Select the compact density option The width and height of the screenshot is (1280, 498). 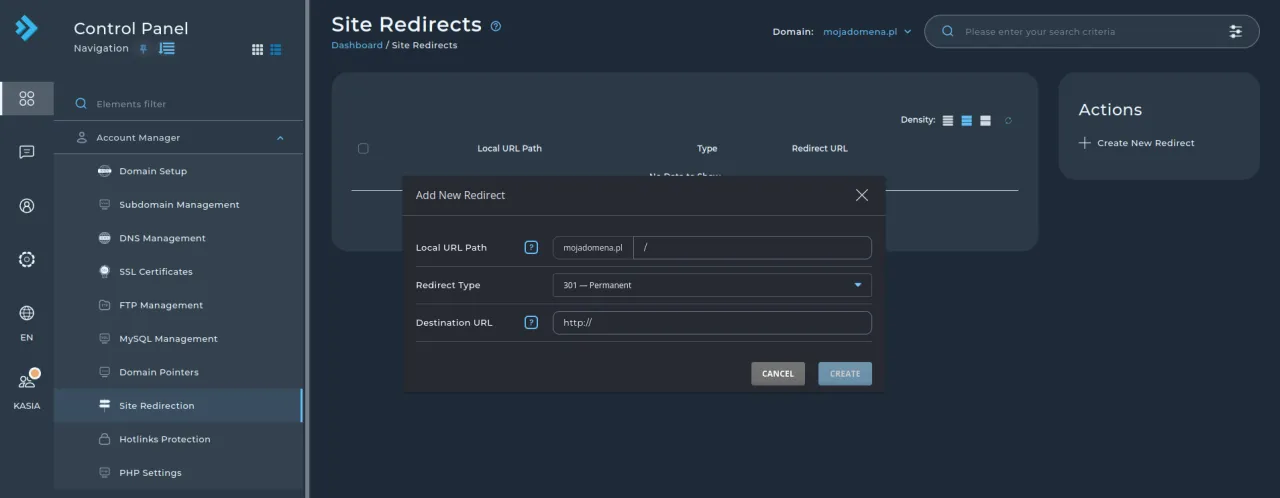coord(948,121)
